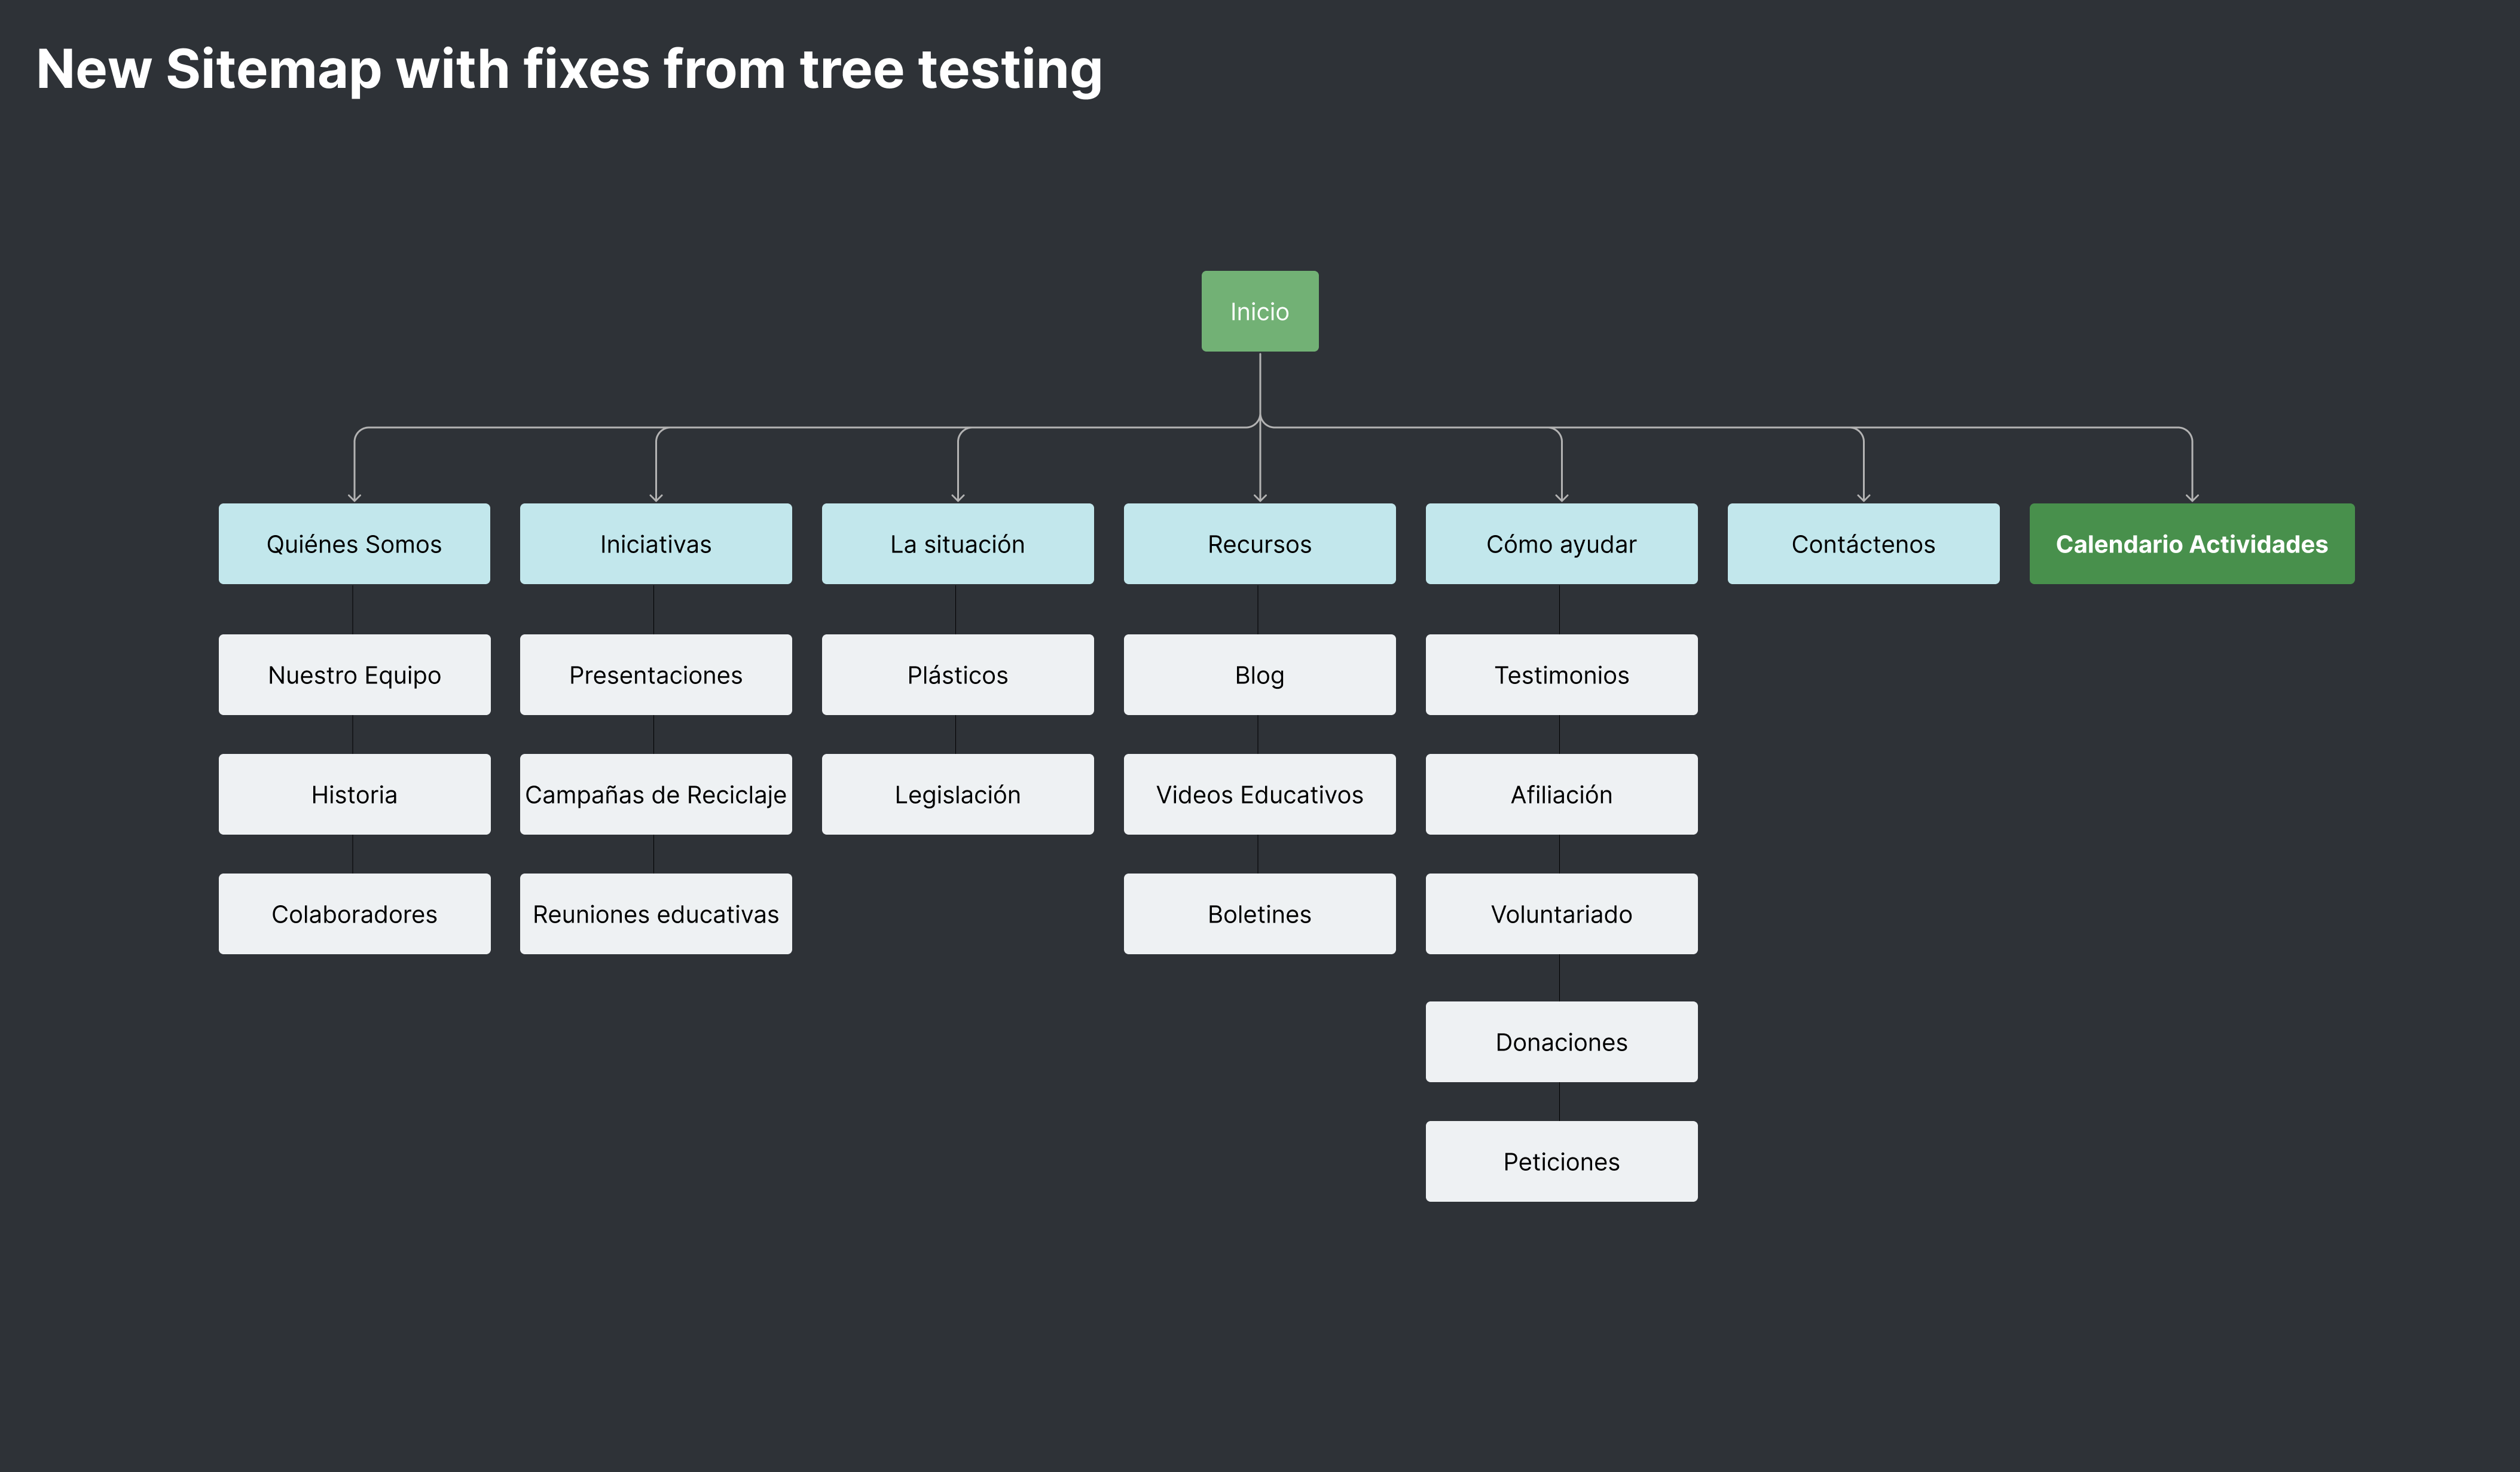The width and height of the screenshot is (2520, 1472).
Task: Click the sitemap title heading text
Action: 569,70
